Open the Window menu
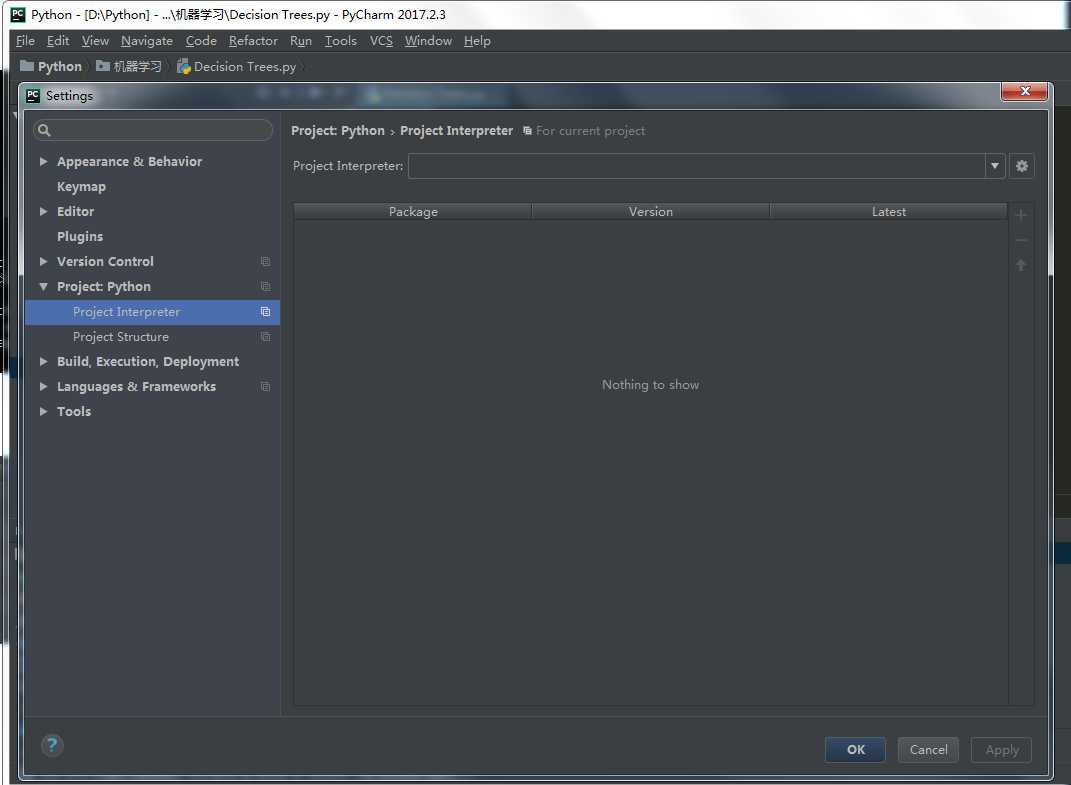The width and height of the screenshot is (1071, 785). (428, 41)
